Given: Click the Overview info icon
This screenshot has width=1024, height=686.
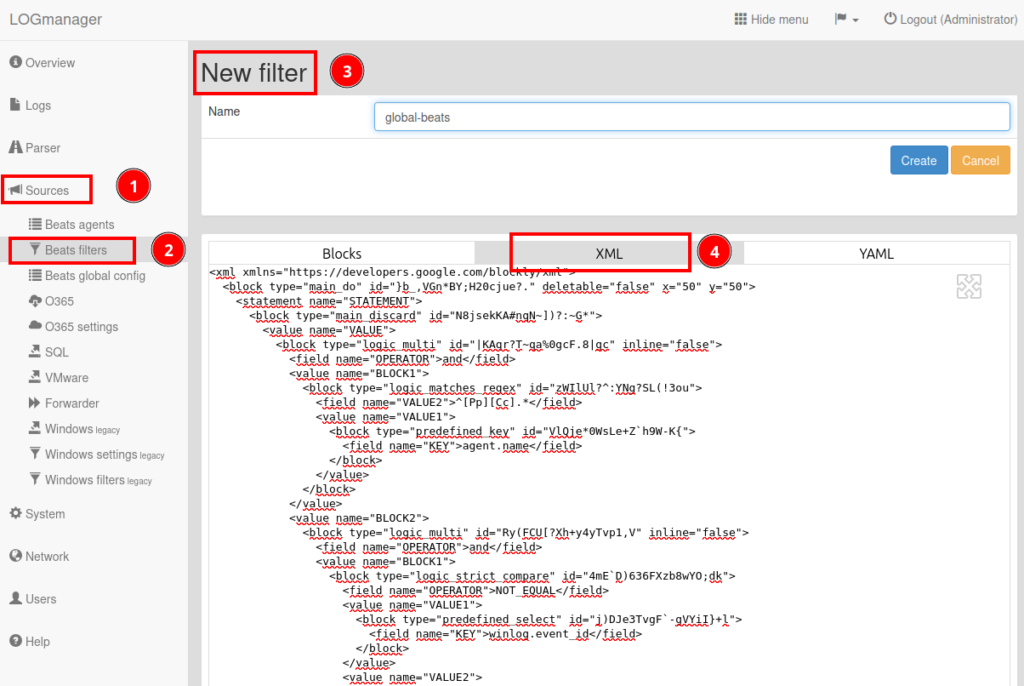Looking at the screenshot, I should 16,62.
